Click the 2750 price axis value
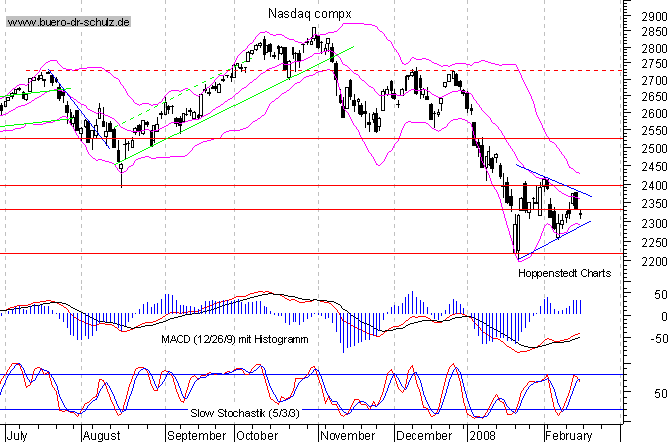The height and width of the screenshot is (442, 671). [x=655, y=64]
